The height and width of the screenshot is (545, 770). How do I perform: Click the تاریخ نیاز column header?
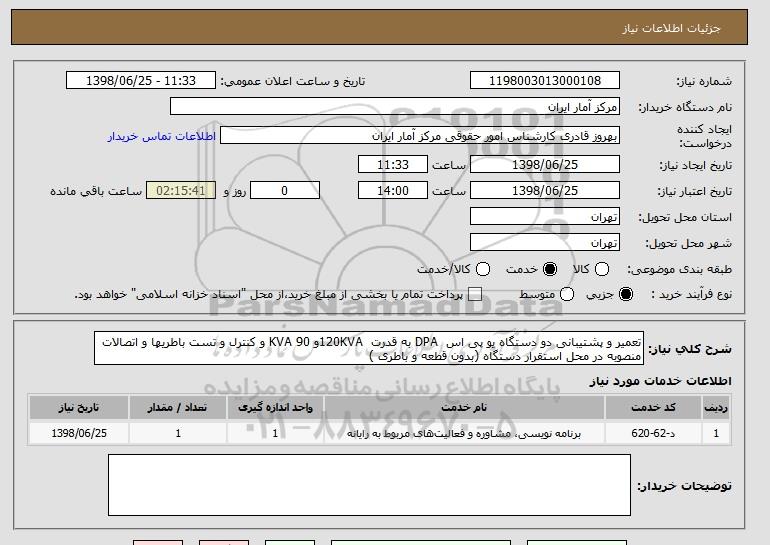click(79, 408)
